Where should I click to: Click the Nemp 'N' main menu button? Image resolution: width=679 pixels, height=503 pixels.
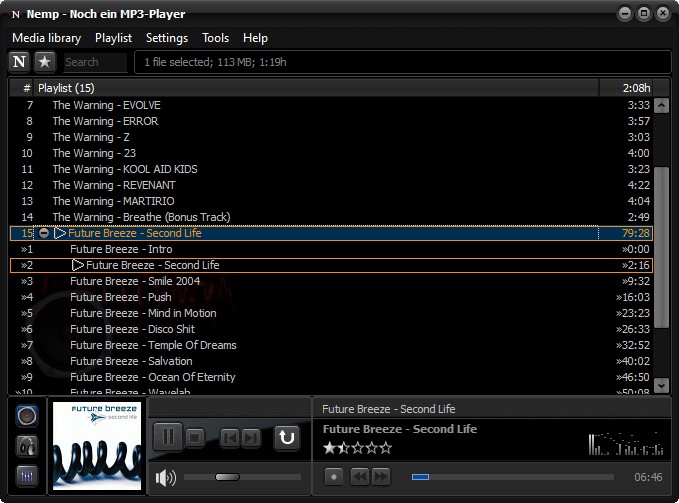20,62
